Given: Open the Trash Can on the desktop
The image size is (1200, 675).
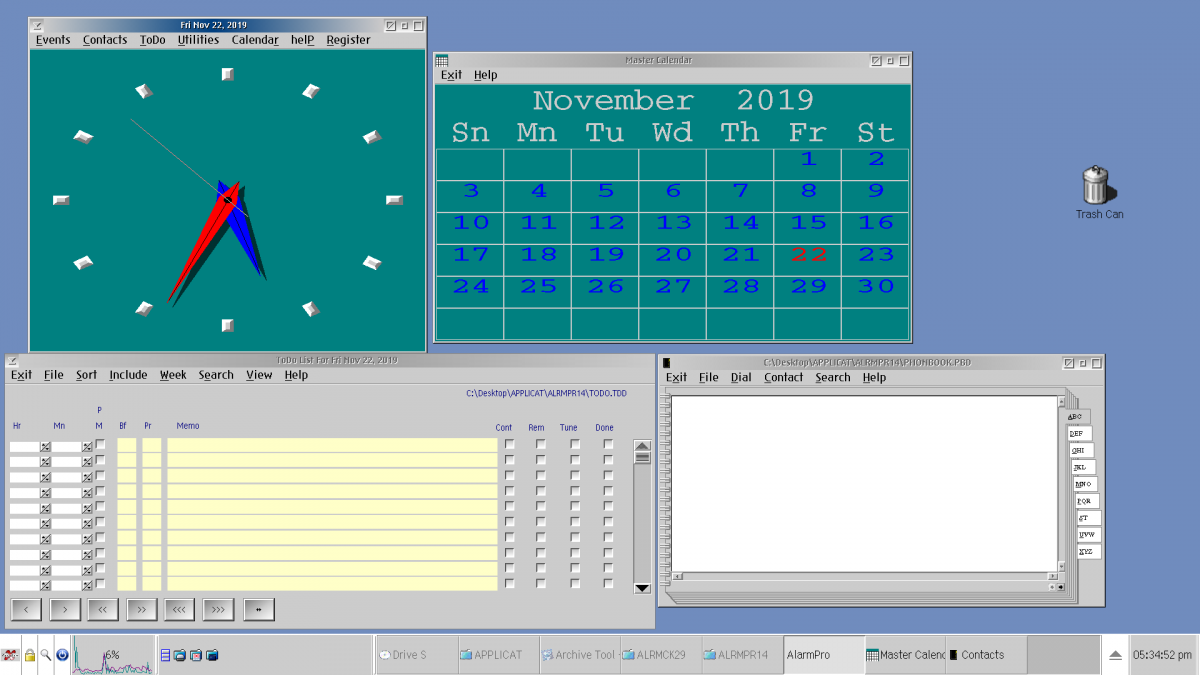Looking at the screenshot, I should [x=1098, y=190].
